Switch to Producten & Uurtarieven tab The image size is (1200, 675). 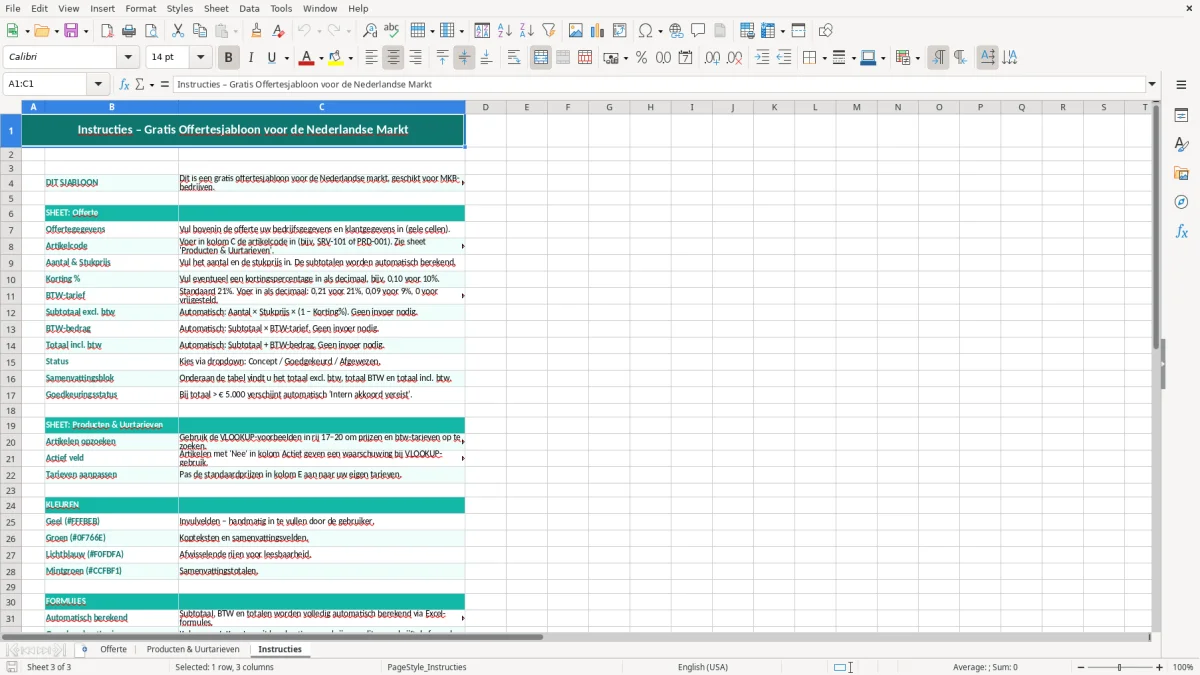pos(193,649)
